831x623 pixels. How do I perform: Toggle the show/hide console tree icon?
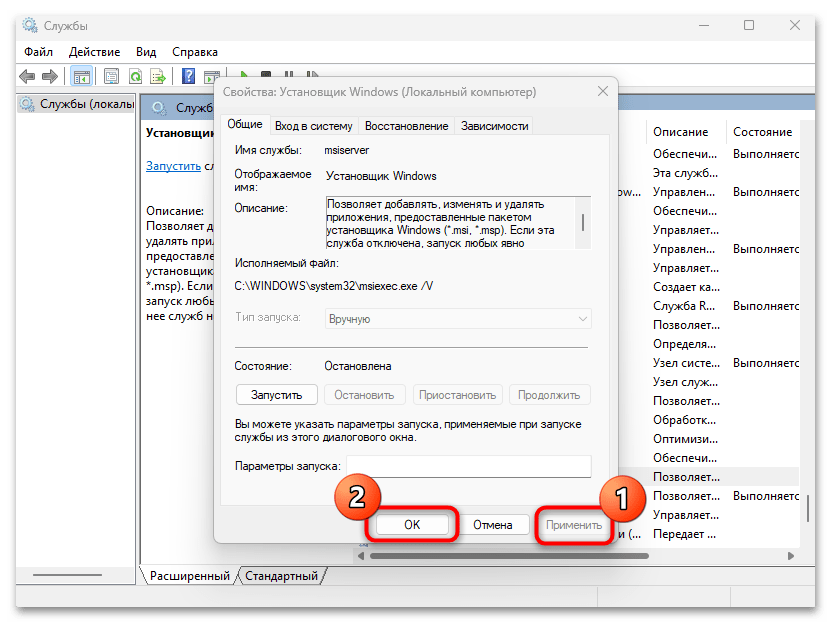tap(82, 77)
